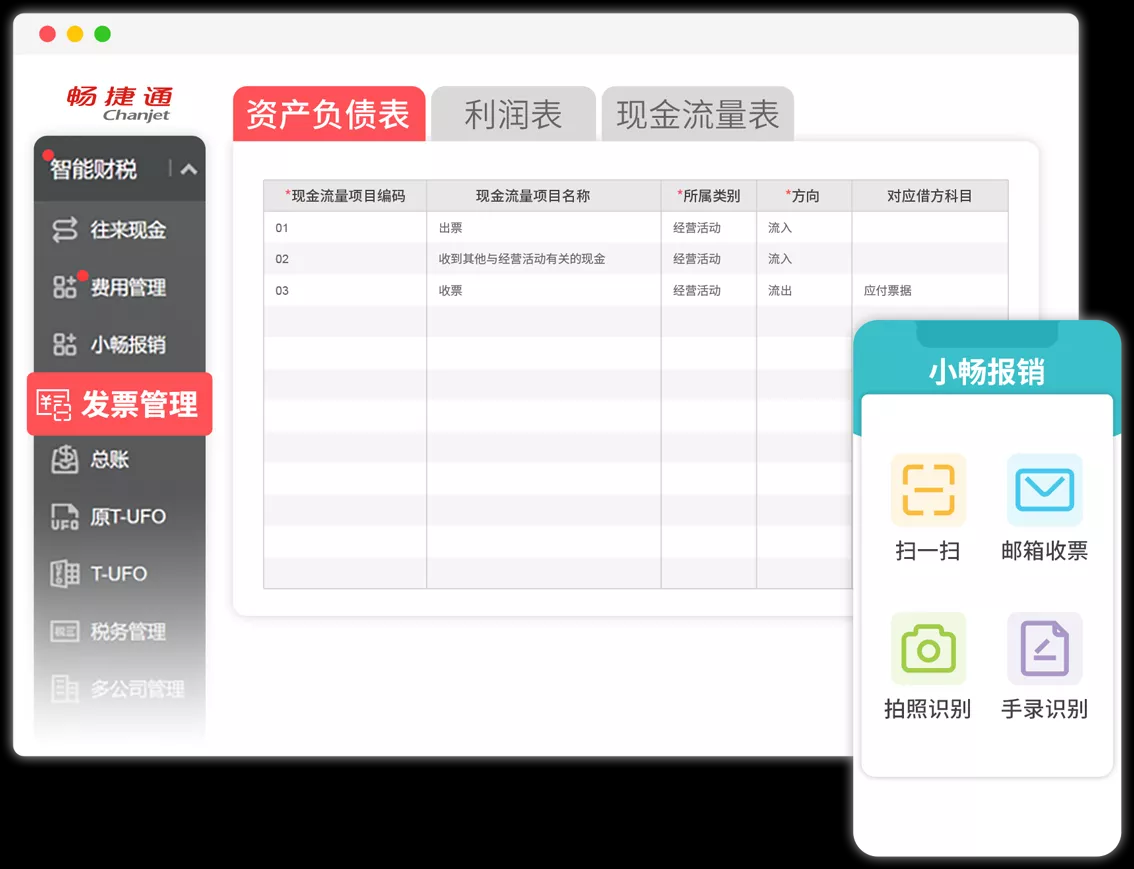This screenshot has height=869, width=1134.
Task: Switch to the 现金流量表 tab
Action: pos(697,115)
